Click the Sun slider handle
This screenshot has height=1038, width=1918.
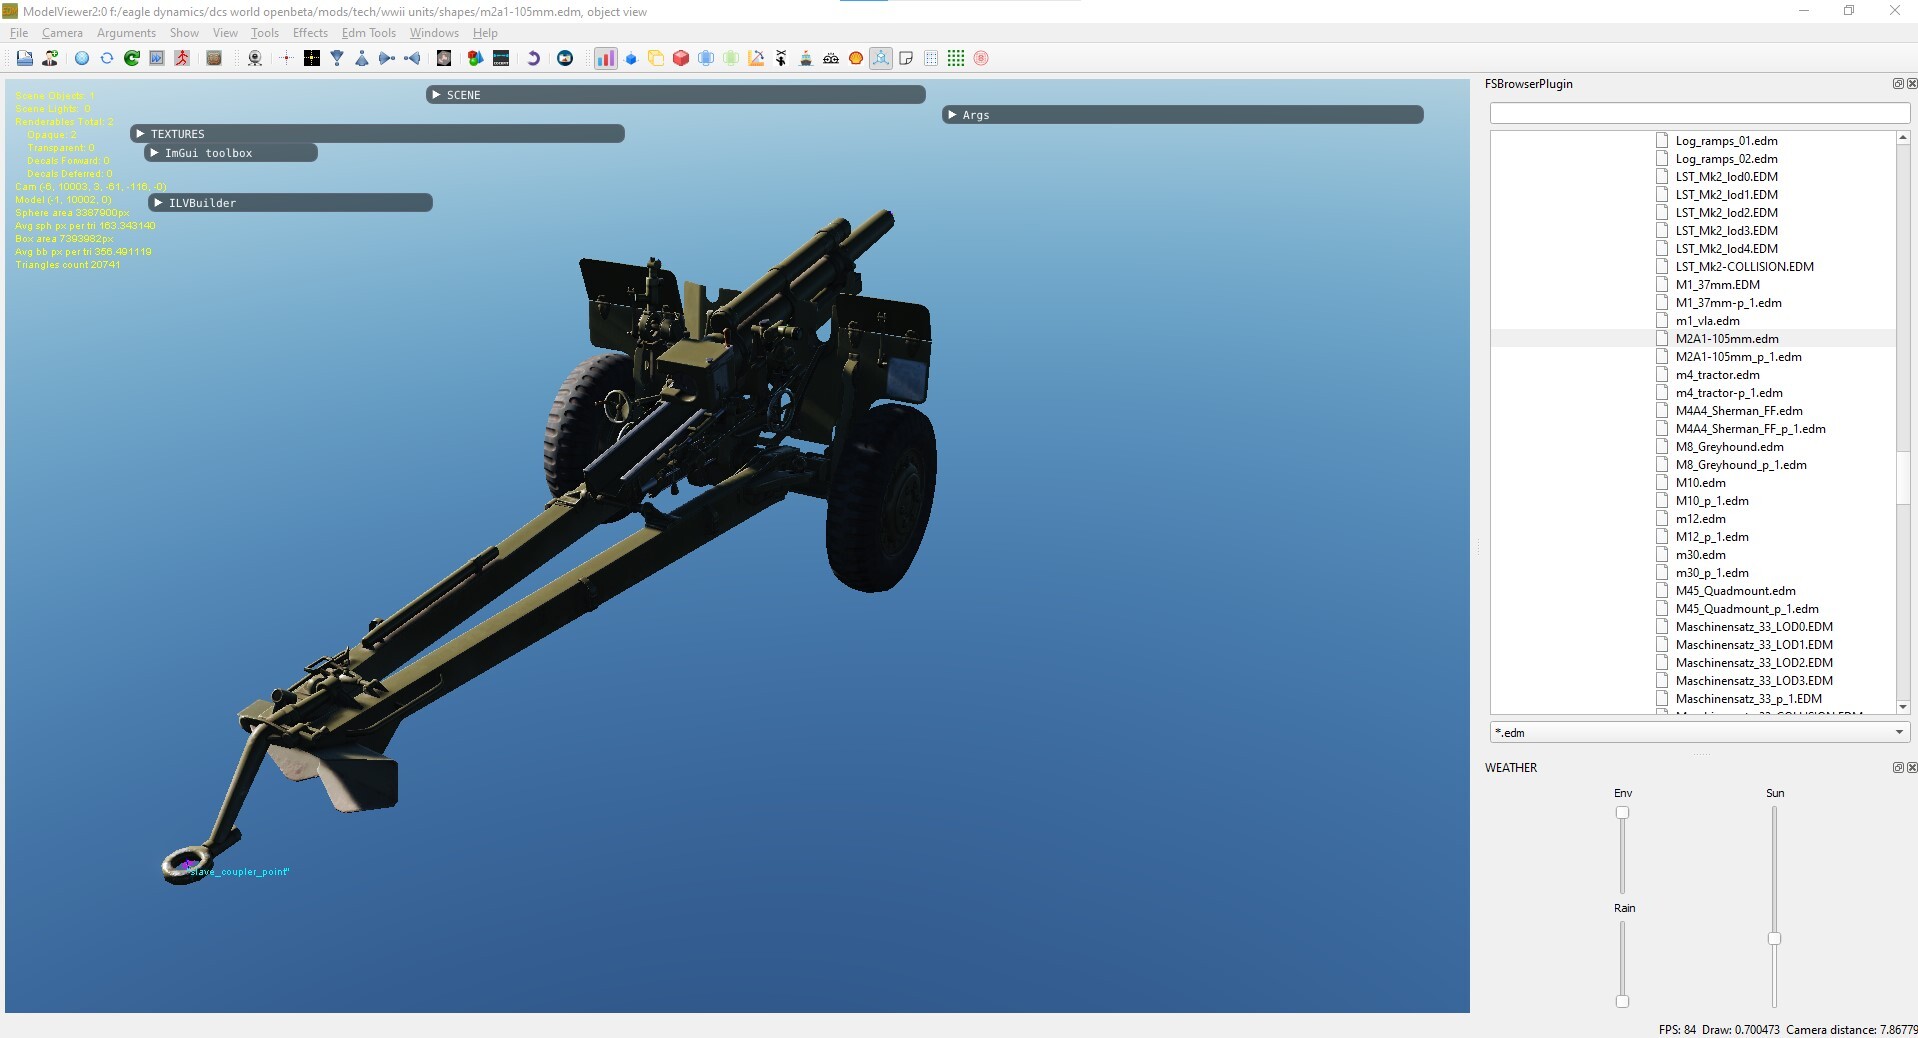coord(1774,938)
